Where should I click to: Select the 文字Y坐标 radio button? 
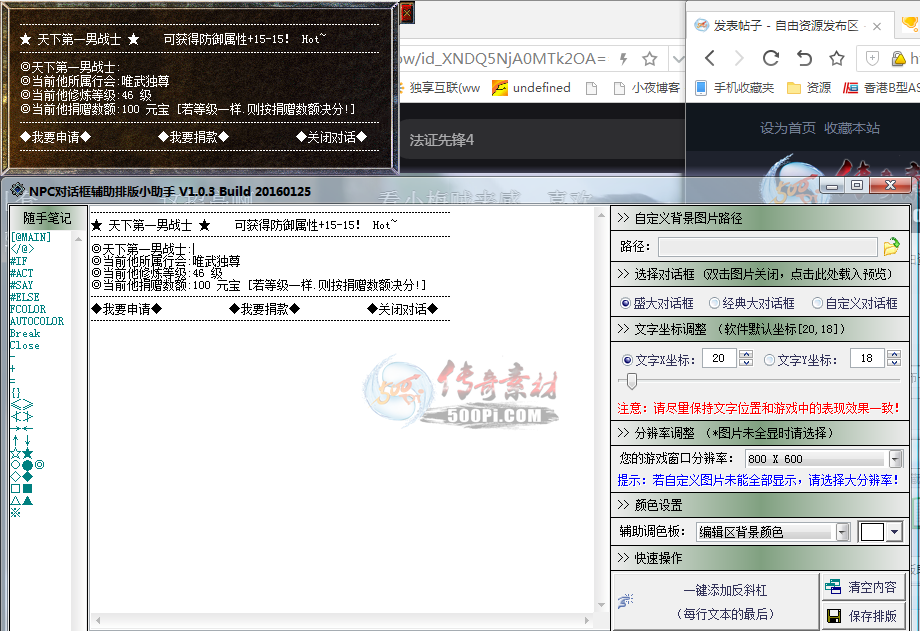[x=769, y=360]
